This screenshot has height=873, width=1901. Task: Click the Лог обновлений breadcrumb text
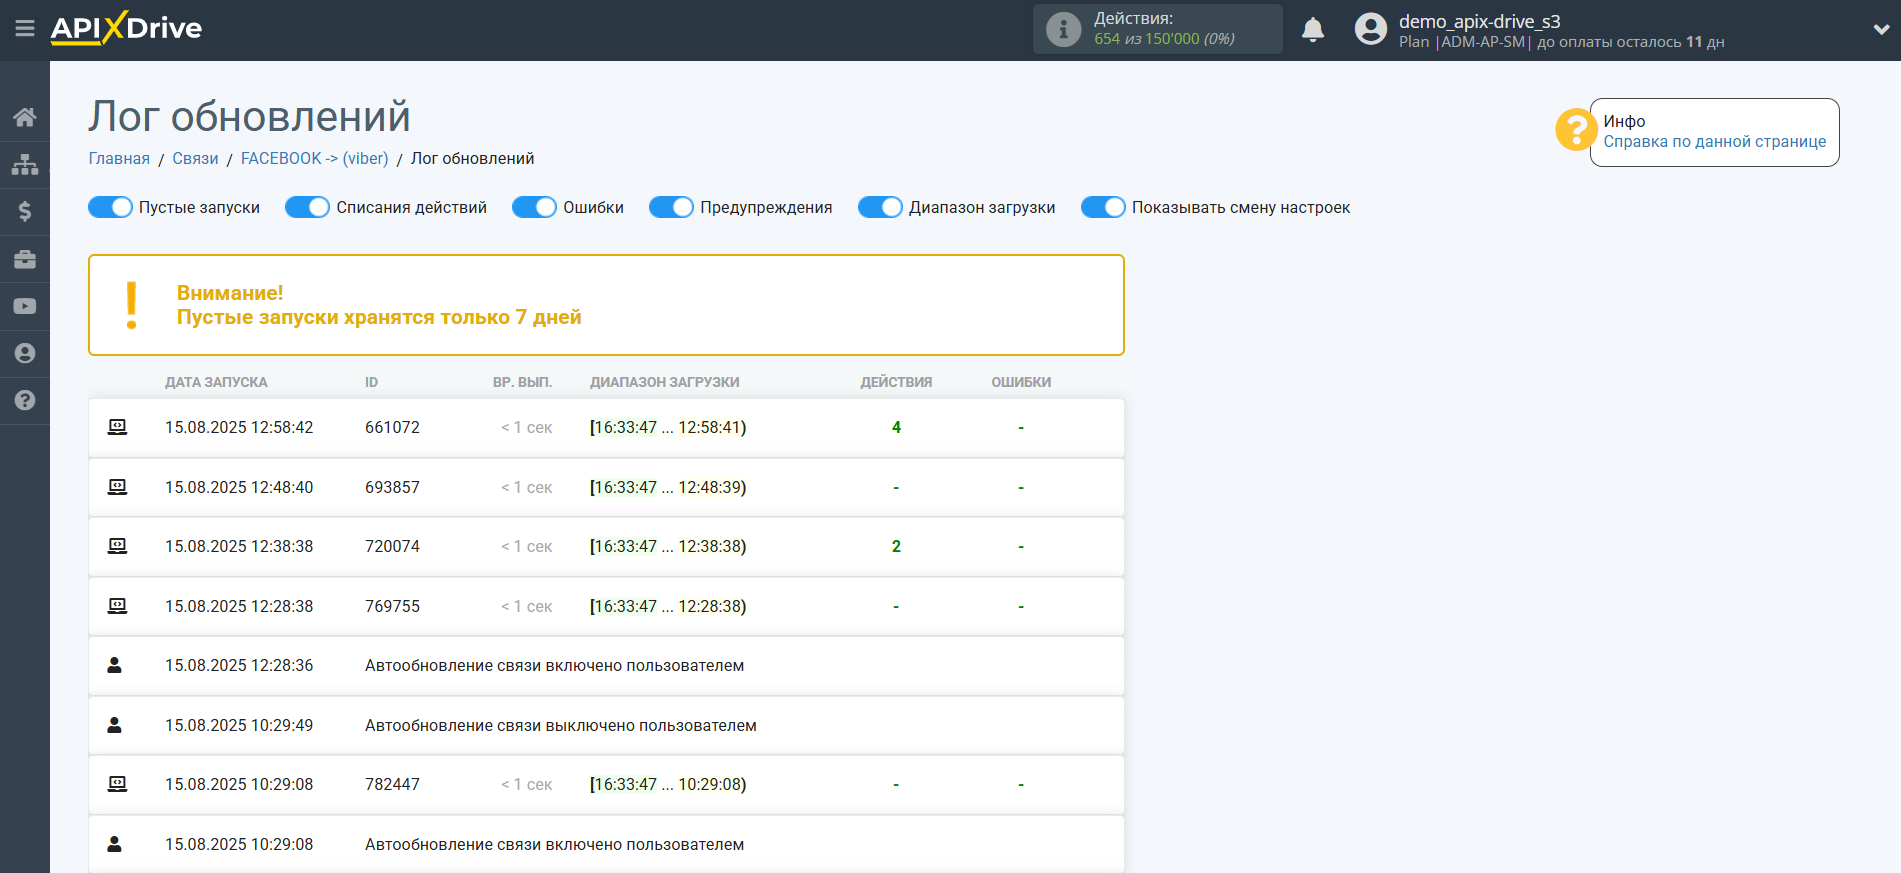[x=472, y=158]
